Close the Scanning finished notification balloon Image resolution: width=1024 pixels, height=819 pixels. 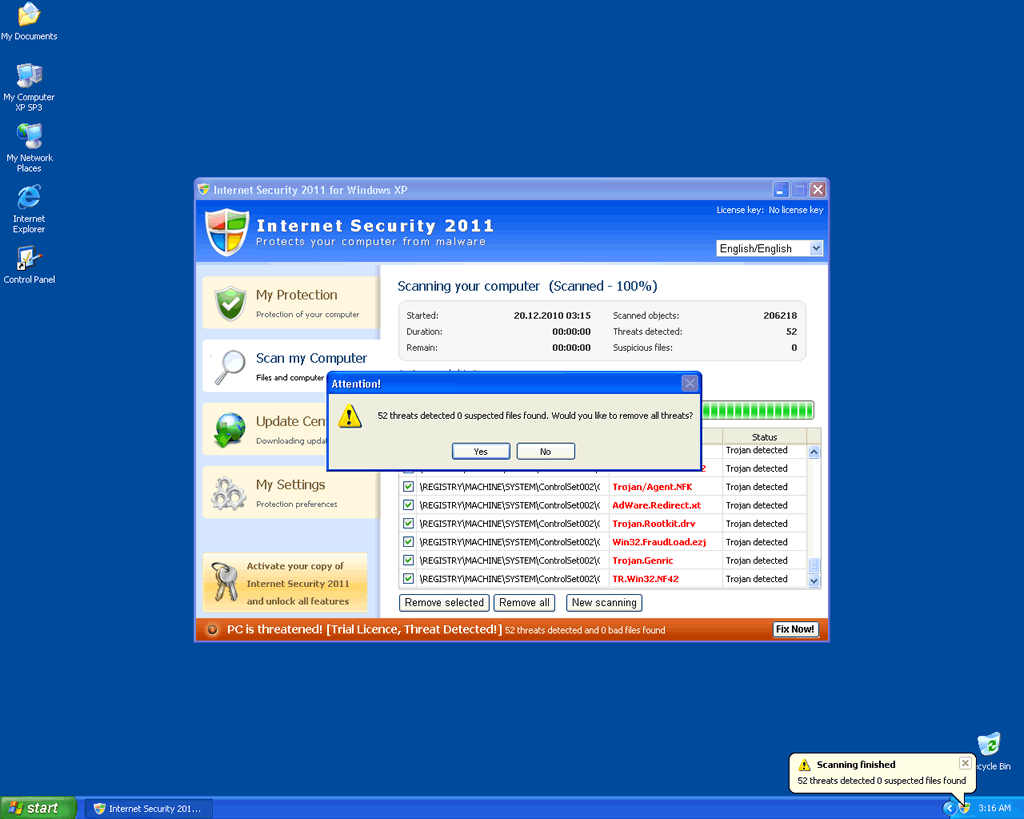[x=965, y=763]
